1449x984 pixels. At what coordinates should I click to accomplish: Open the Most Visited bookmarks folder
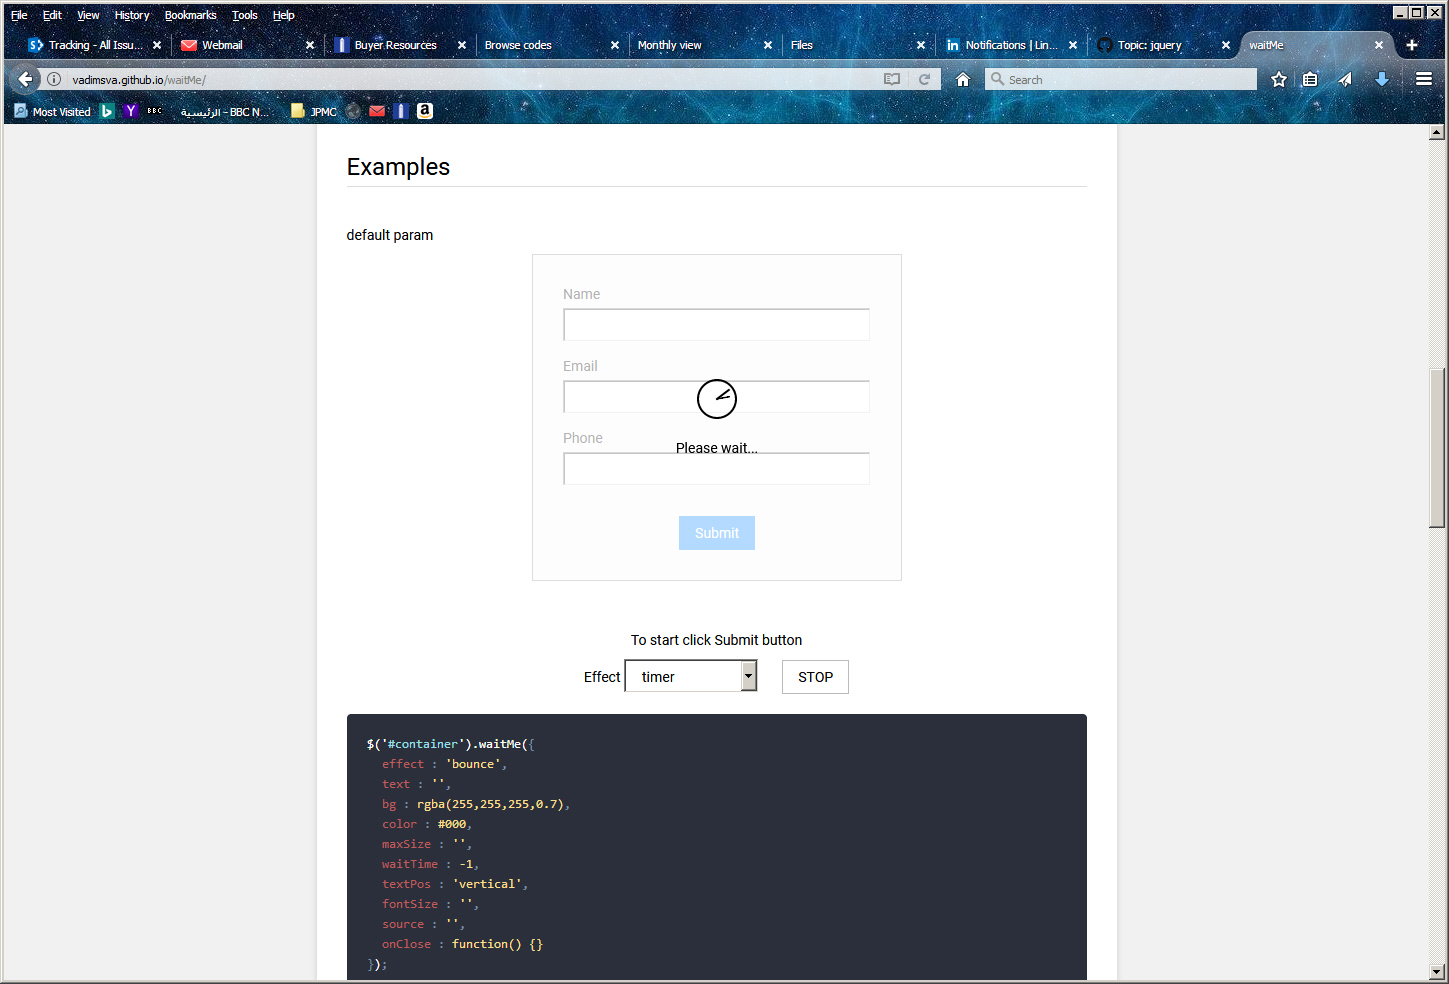pyautogui.click(x=52, y=112)
